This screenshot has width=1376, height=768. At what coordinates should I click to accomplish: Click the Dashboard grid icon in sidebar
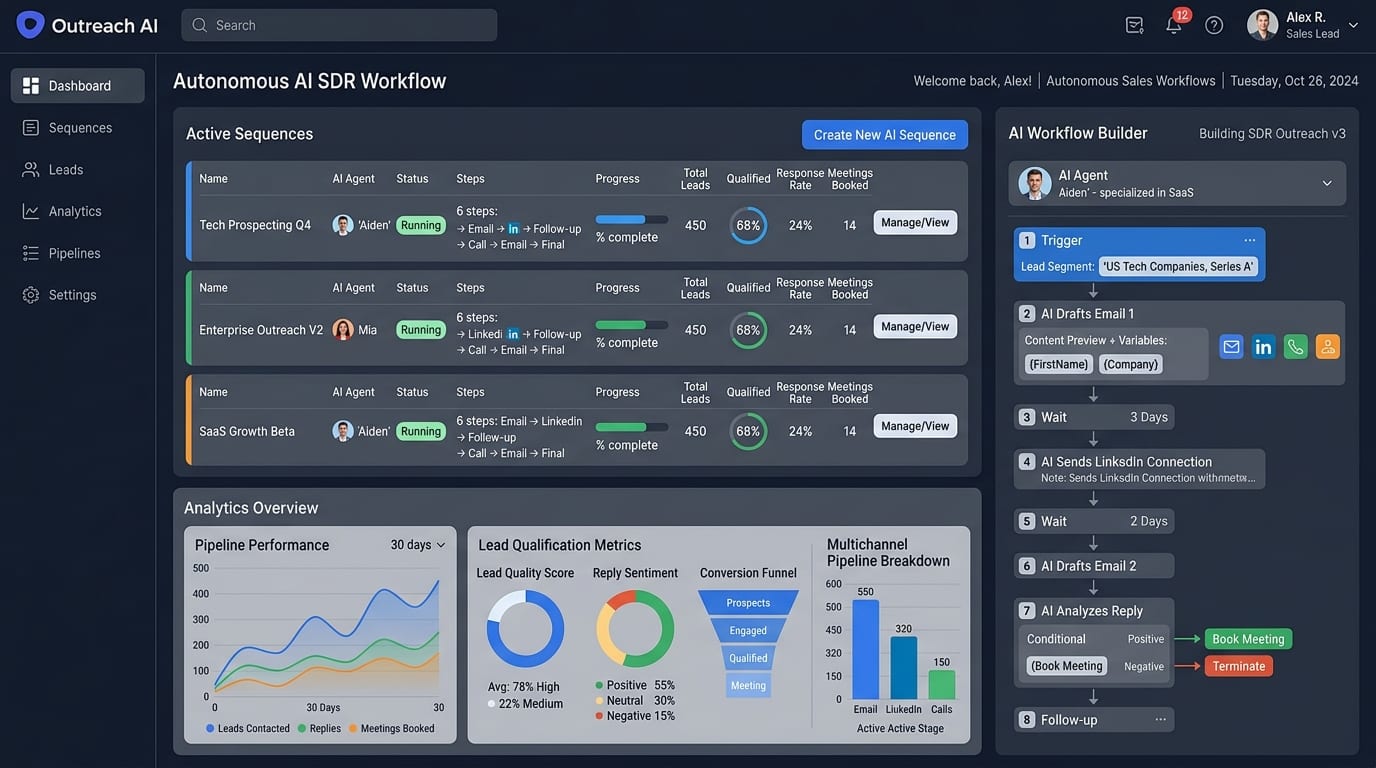(31, 86)
